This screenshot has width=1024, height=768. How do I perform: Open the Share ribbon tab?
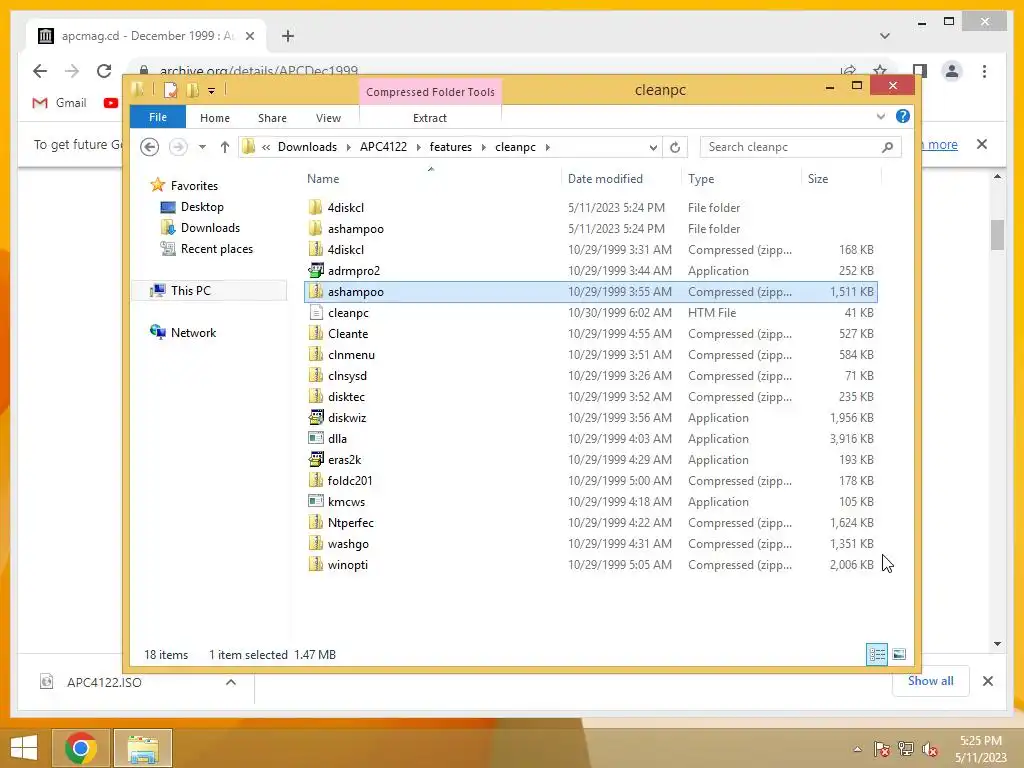click(272, 118)
